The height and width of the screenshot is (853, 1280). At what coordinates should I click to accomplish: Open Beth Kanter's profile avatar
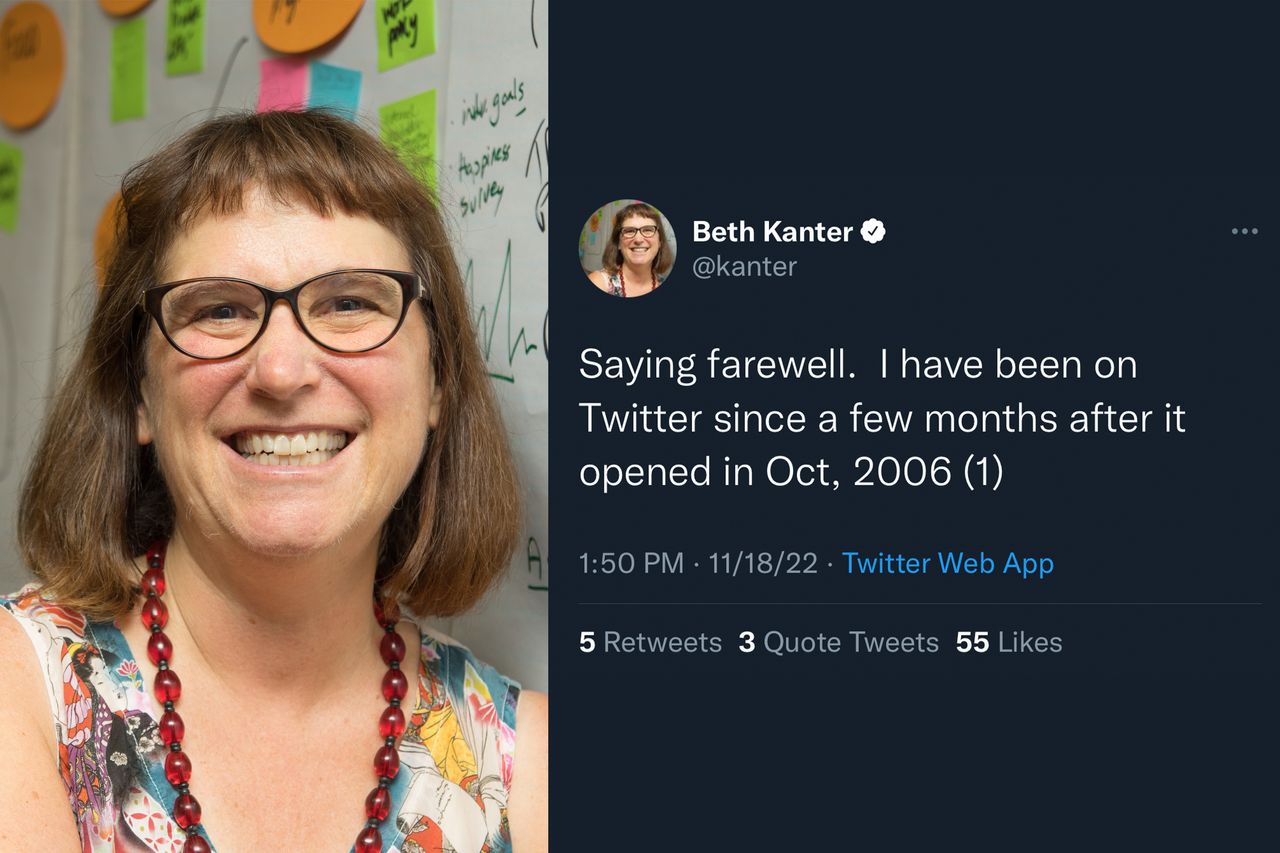pos(627,248)
